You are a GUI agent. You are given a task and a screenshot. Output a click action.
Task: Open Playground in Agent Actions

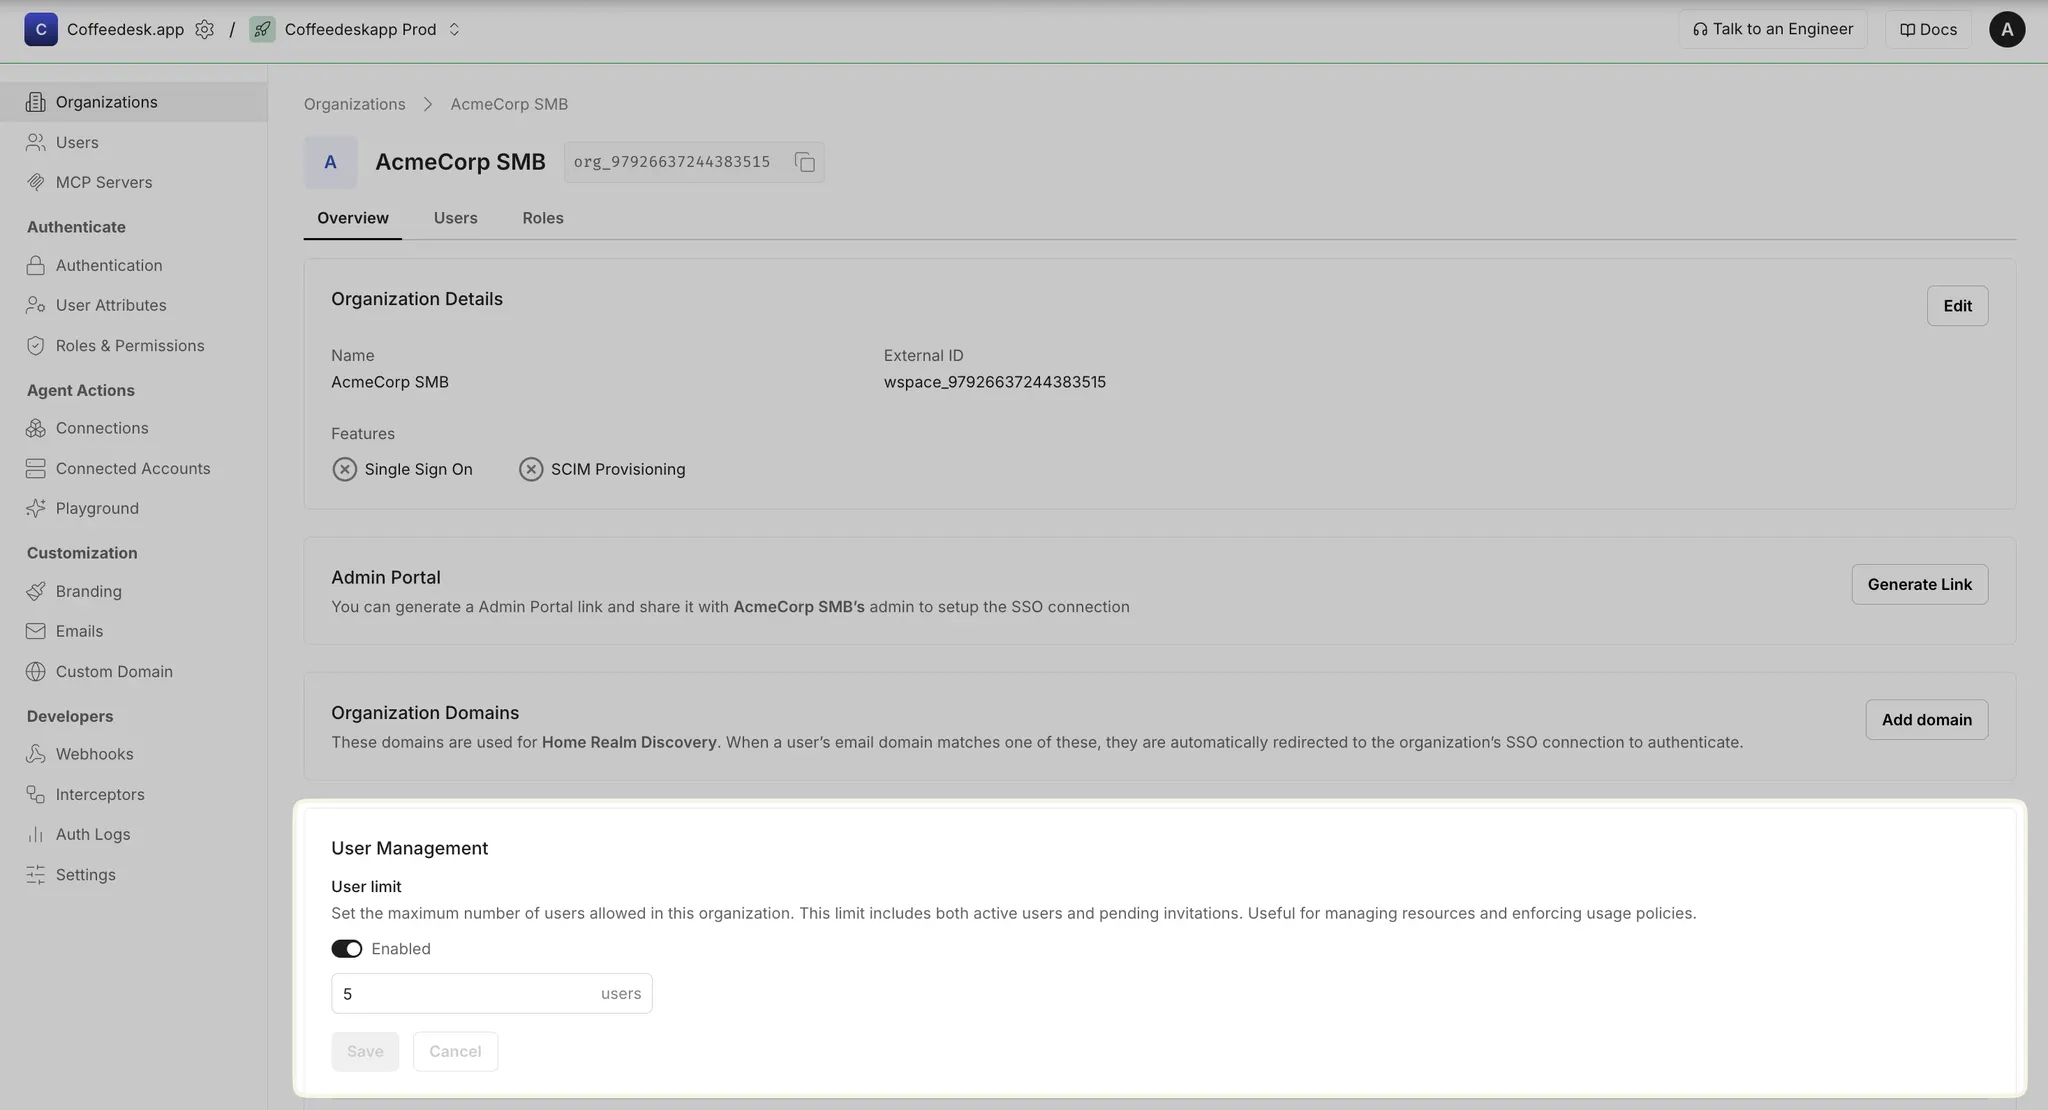96,508
